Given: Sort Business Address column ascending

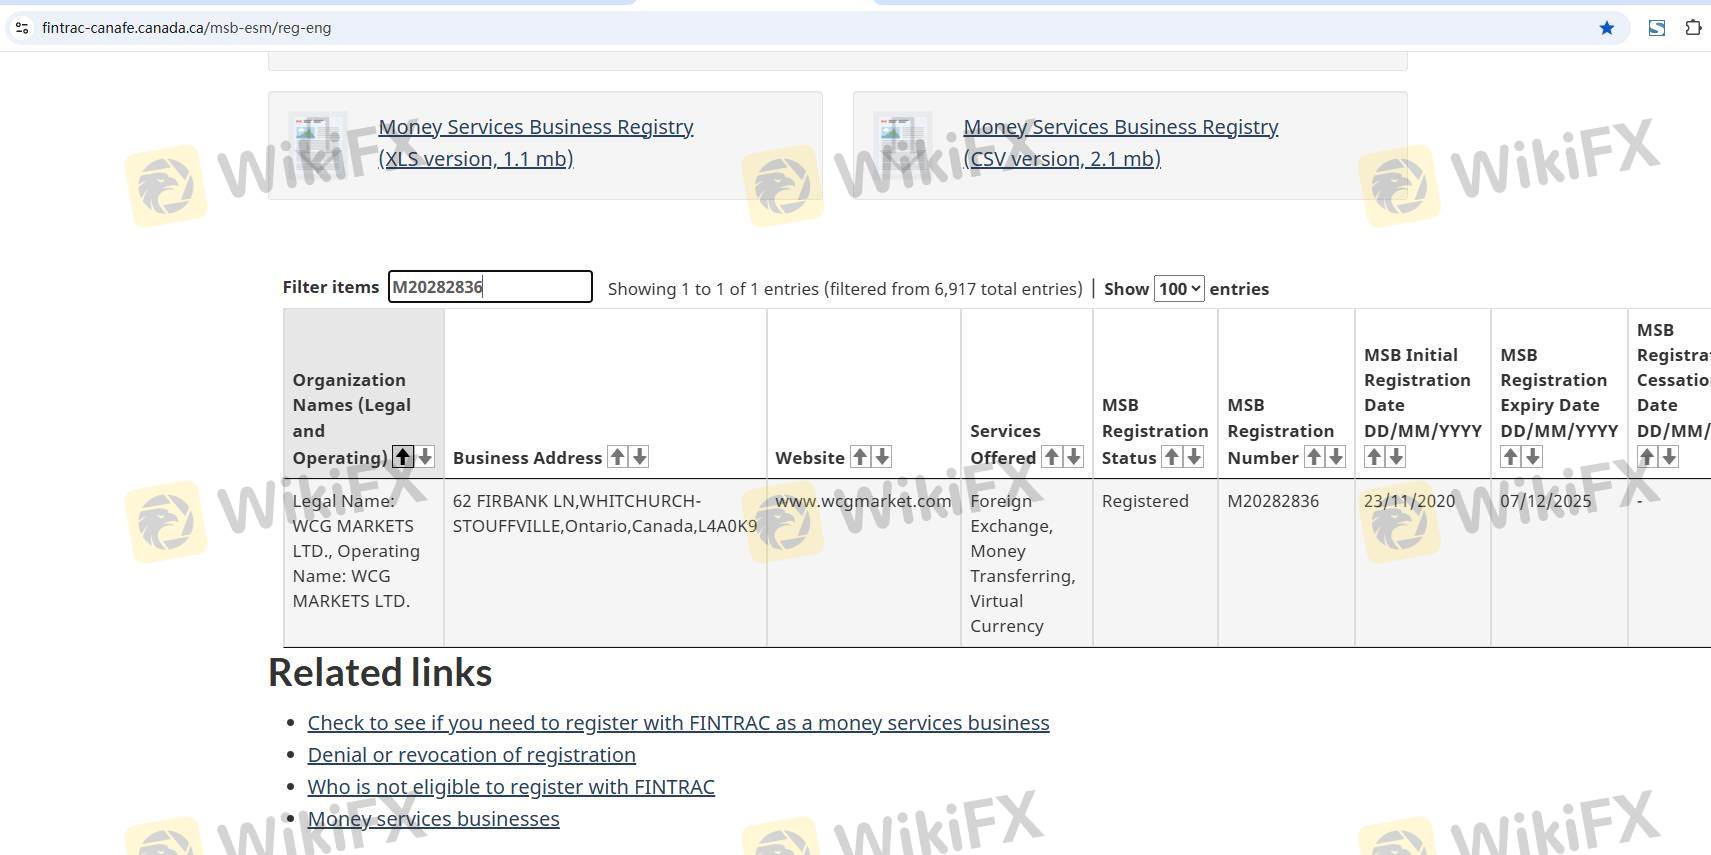Looking at the screenshot, I should pyautogui.click(x=618, y=457).
